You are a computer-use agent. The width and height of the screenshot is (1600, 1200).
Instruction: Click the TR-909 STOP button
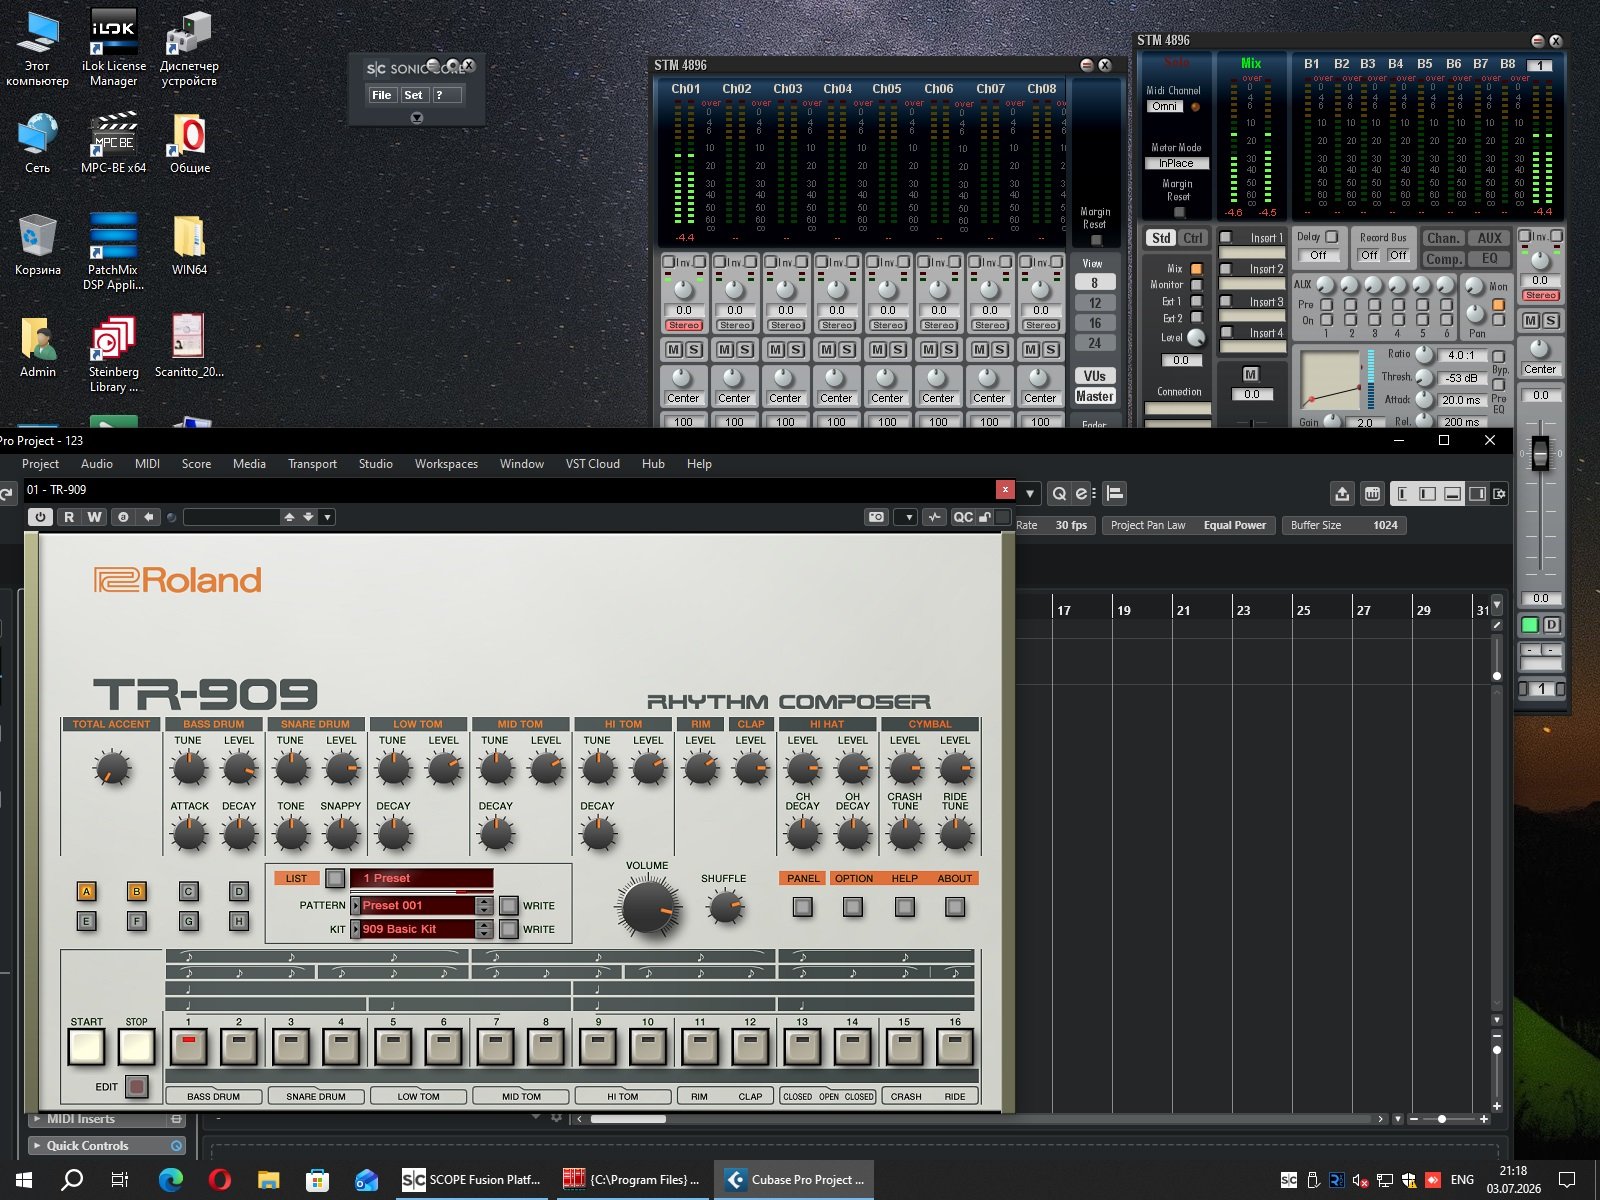coord(136,1047)
